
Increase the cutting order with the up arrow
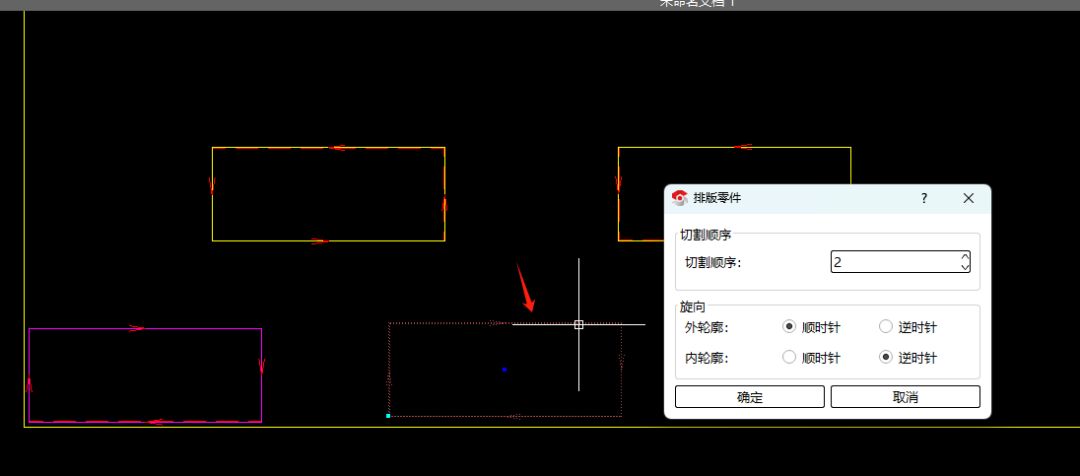point(965,257)
